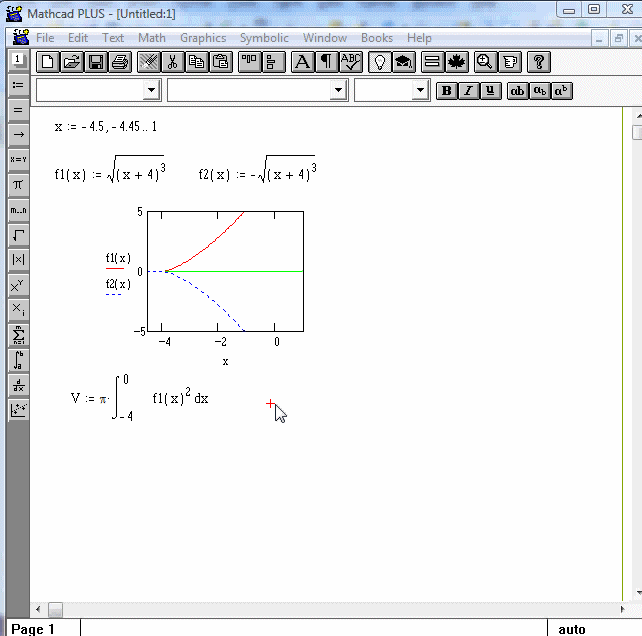This screenshot has height=636, width=642.
Task: Open the Symbolic menu
Action: [x=264, y=38]
